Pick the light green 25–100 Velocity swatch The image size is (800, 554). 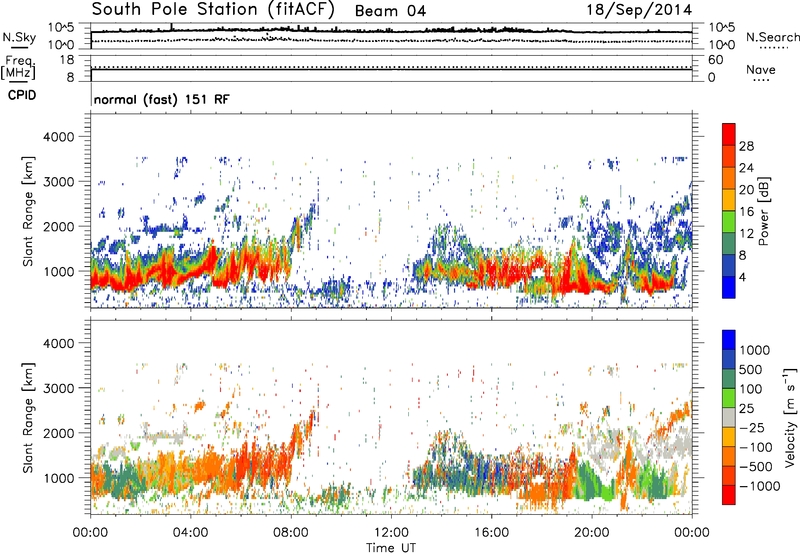pyautogui.click(x=729, y=398)
